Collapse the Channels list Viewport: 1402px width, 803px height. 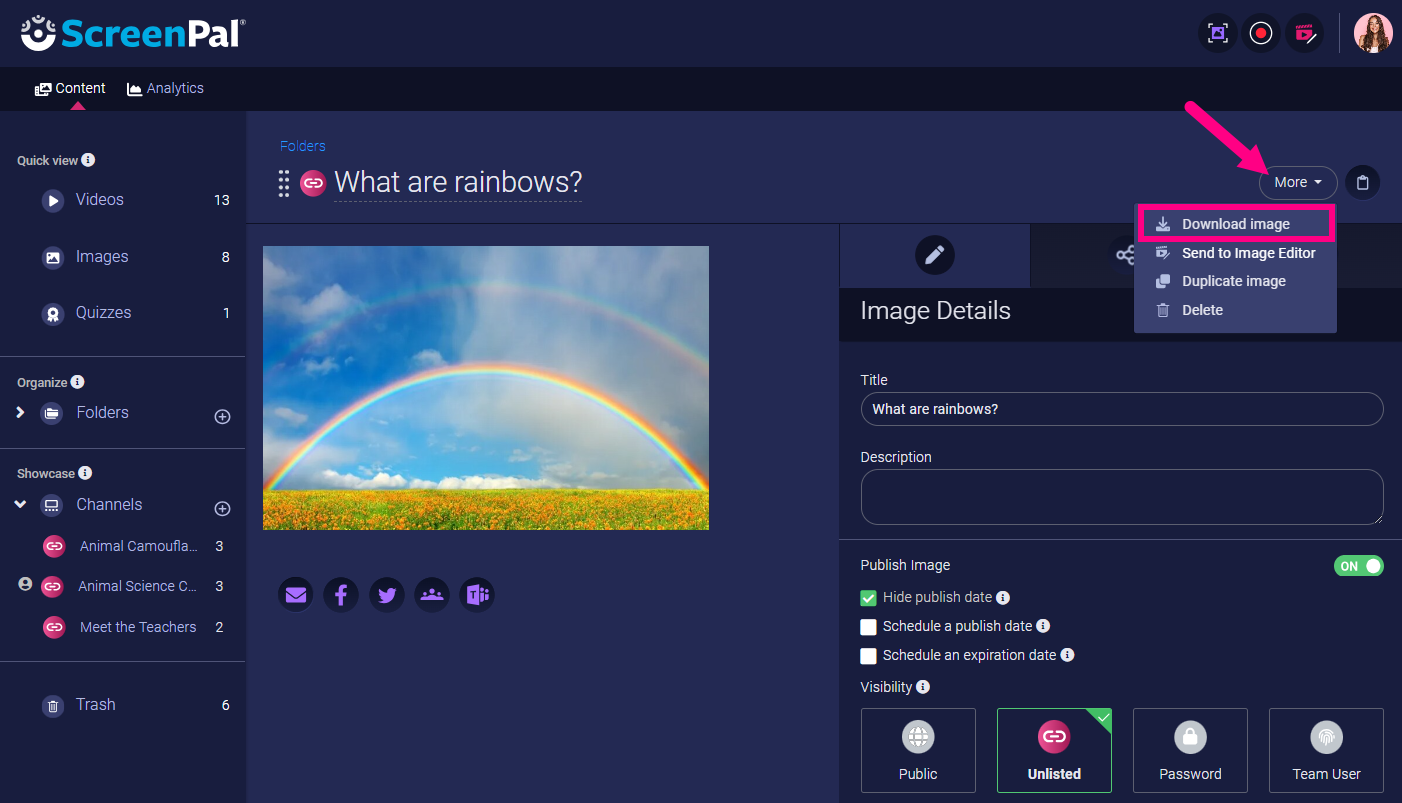pyautogui.click(x=20, y=505)
